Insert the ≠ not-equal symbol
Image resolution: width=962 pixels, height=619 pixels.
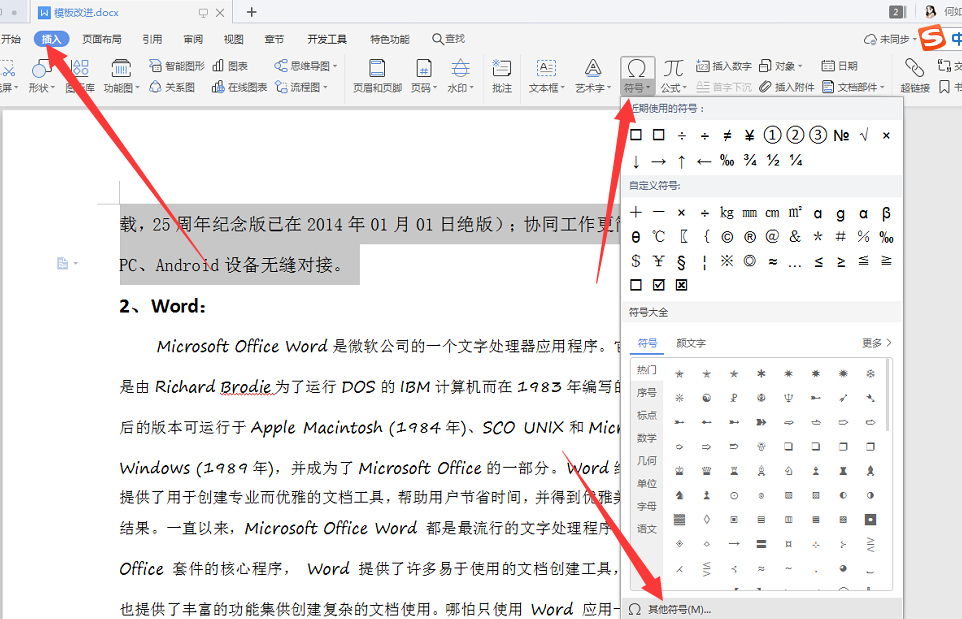727,135
